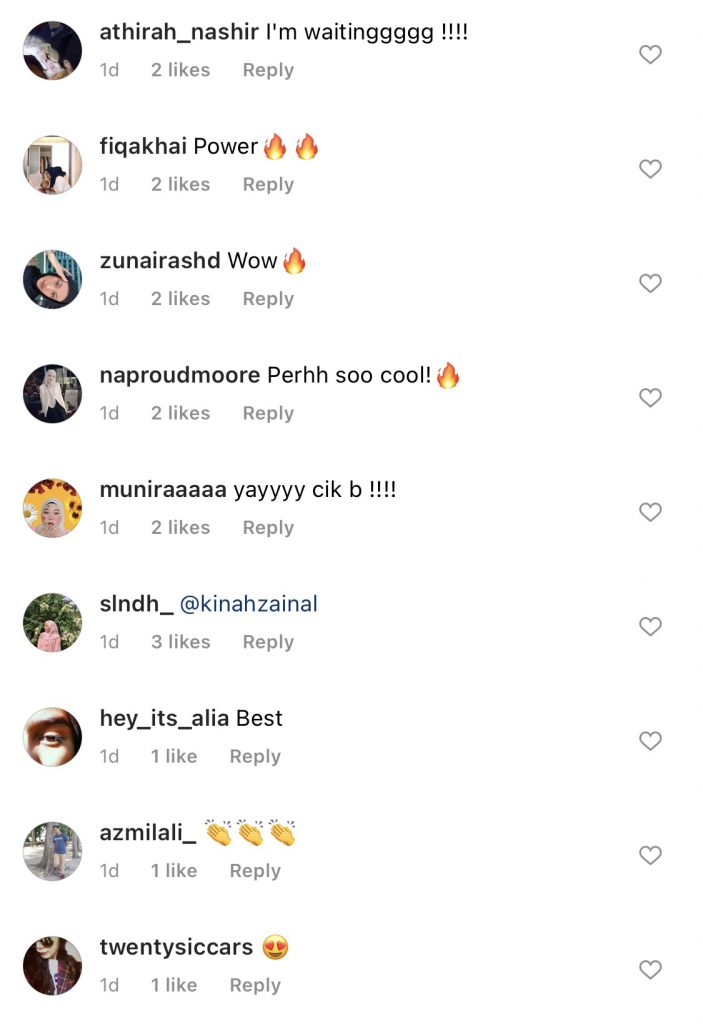Viewport: 703px width, 1024px height.
Task: Like twentysiccars' heart-eyes comment
Action: [650, 970]
